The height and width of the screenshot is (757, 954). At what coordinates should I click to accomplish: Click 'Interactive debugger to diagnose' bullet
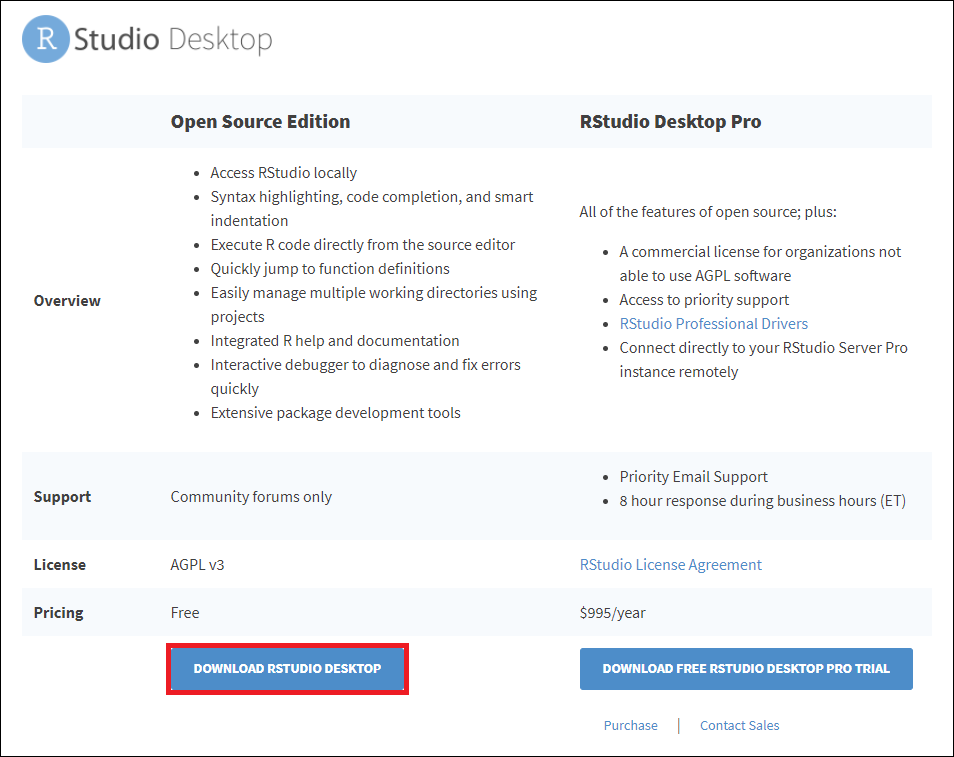[366, 377]
